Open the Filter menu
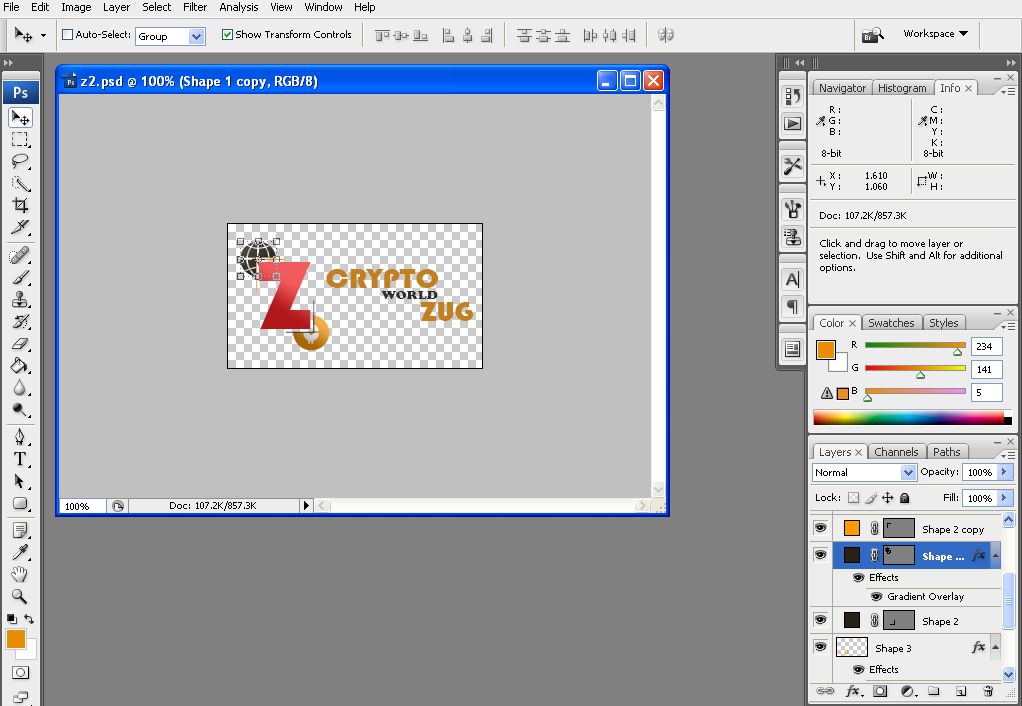Screen dimensions: 1022x706 click(x=195, y=7)
